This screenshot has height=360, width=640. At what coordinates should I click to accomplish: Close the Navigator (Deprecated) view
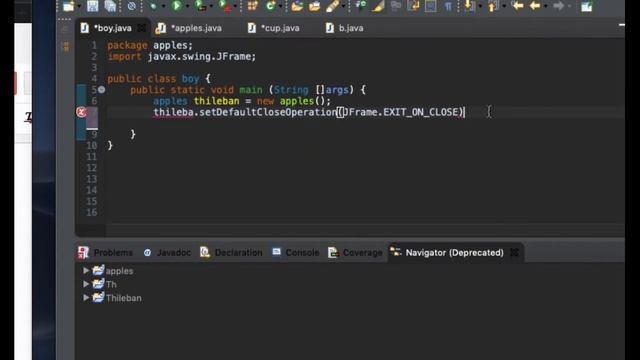(x=514, y=253)
